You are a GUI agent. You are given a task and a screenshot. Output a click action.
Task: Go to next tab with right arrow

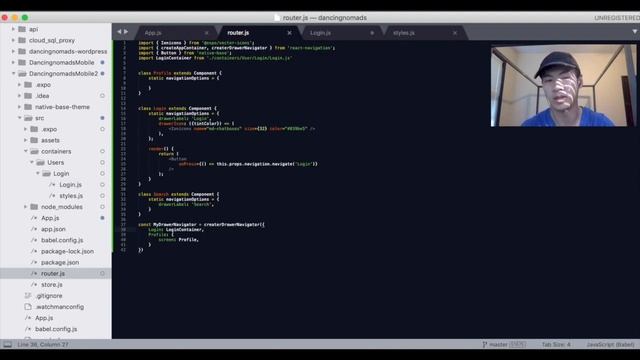tap(126, 31)
